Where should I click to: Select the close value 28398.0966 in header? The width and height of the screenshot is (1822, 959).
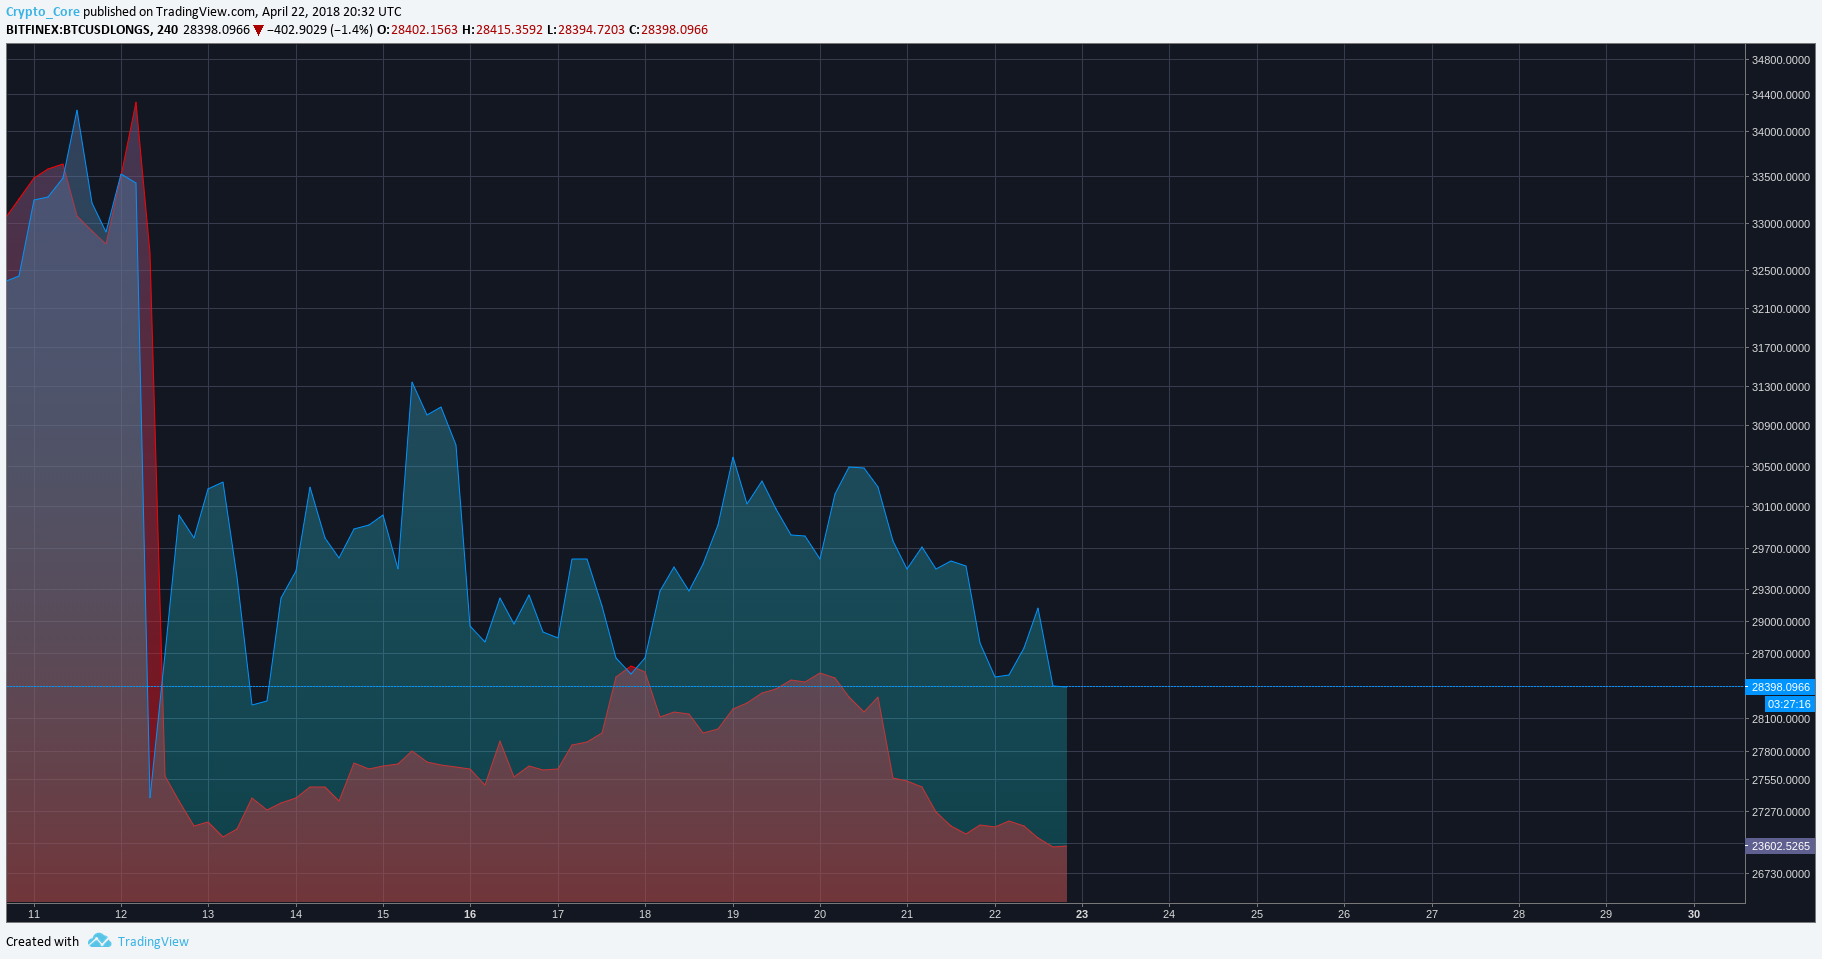674,30
